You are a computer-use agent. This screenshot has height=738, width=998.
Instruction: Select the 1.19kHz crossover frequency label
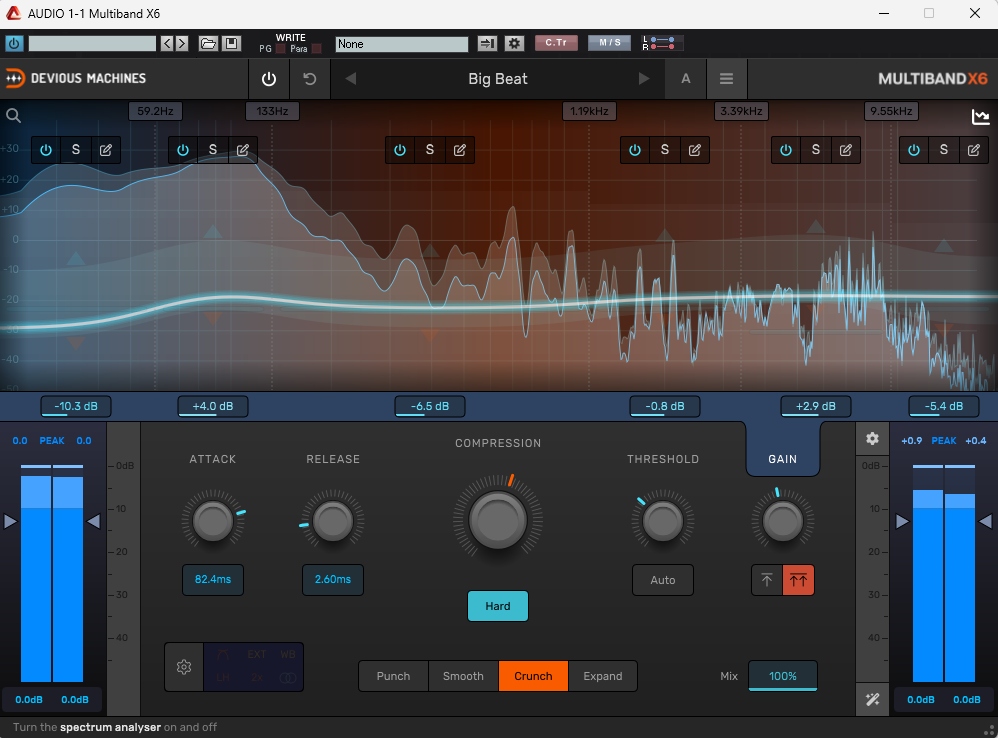tap(589, 111)
